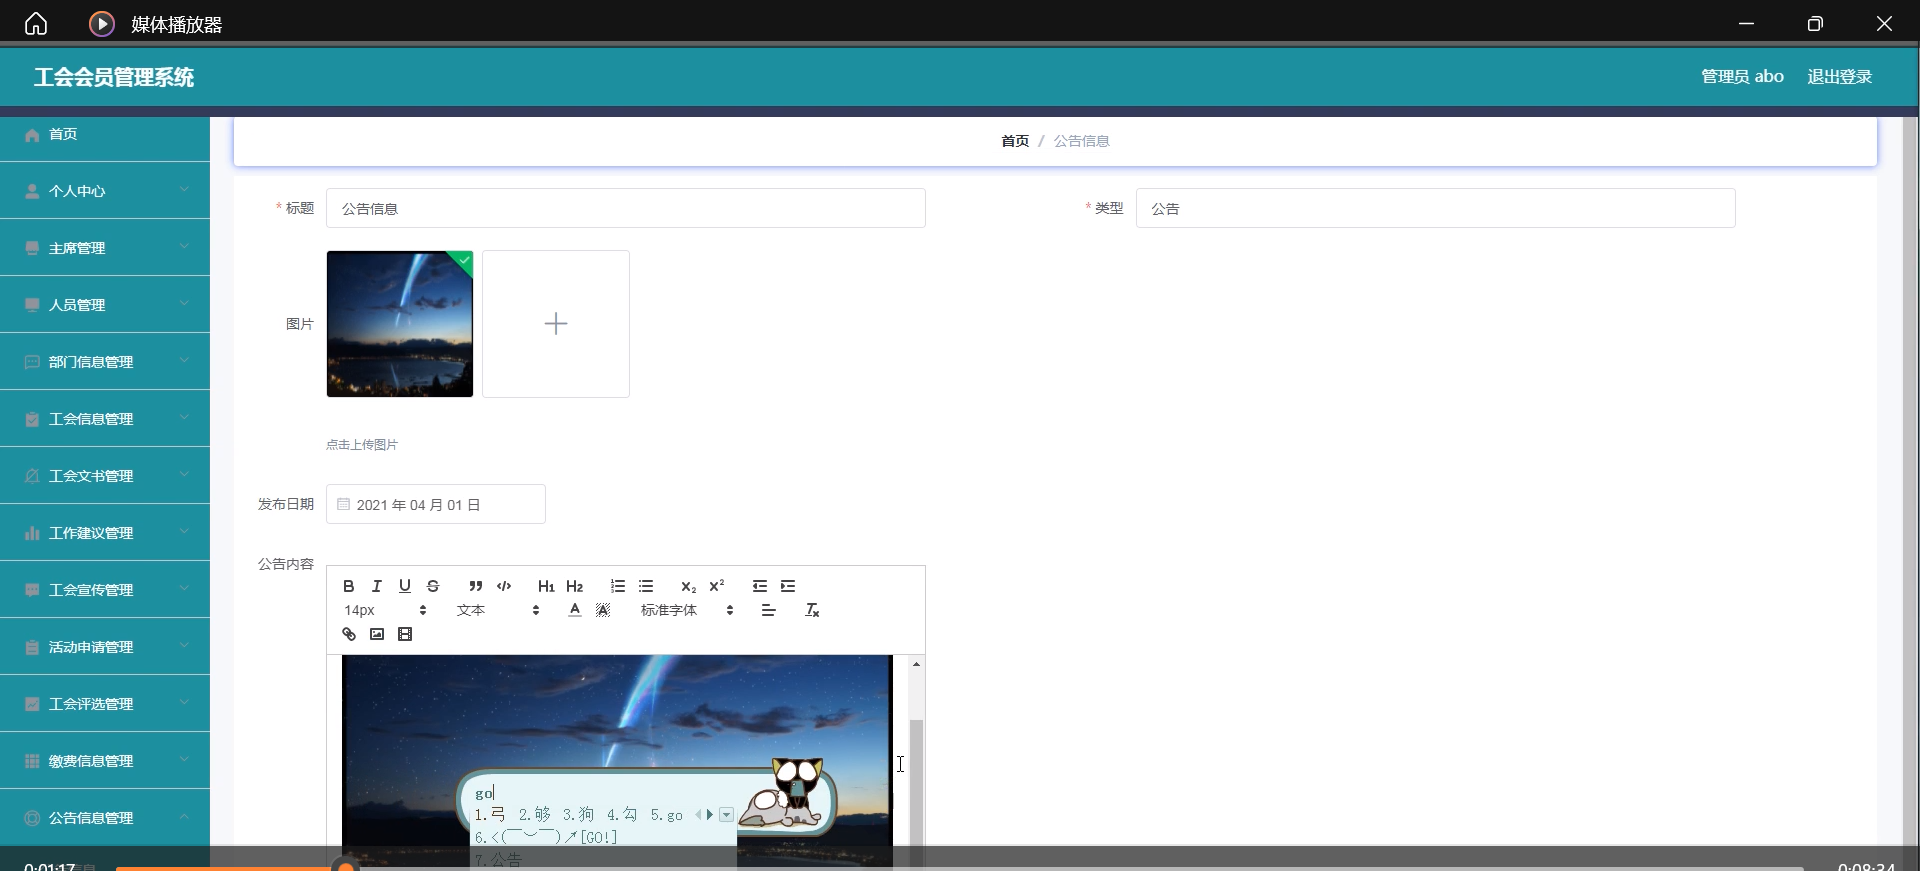This screenshot has height=871, width=1920.
Task: Apply Heading 2 style
Action: (x=575, y=586)
